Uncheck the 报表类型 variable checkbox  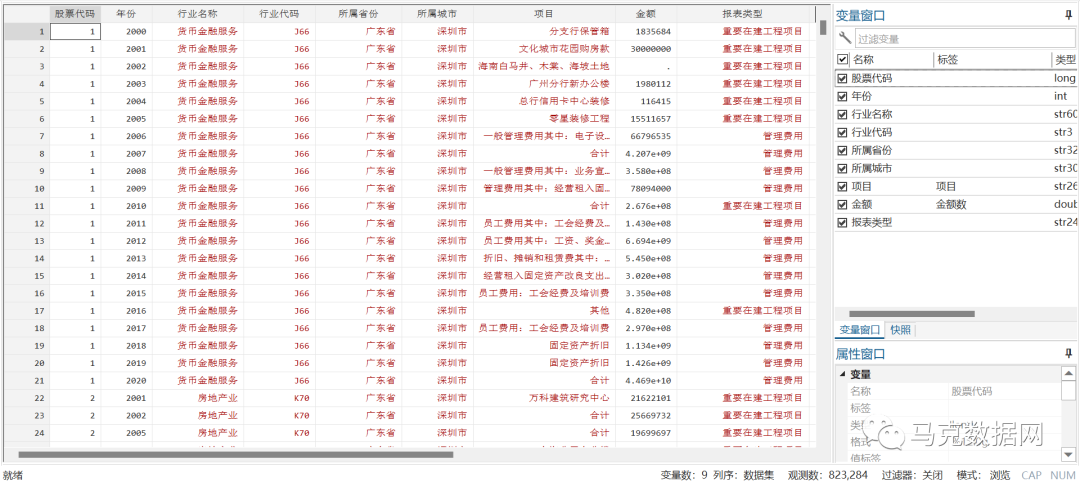point(842,222)
